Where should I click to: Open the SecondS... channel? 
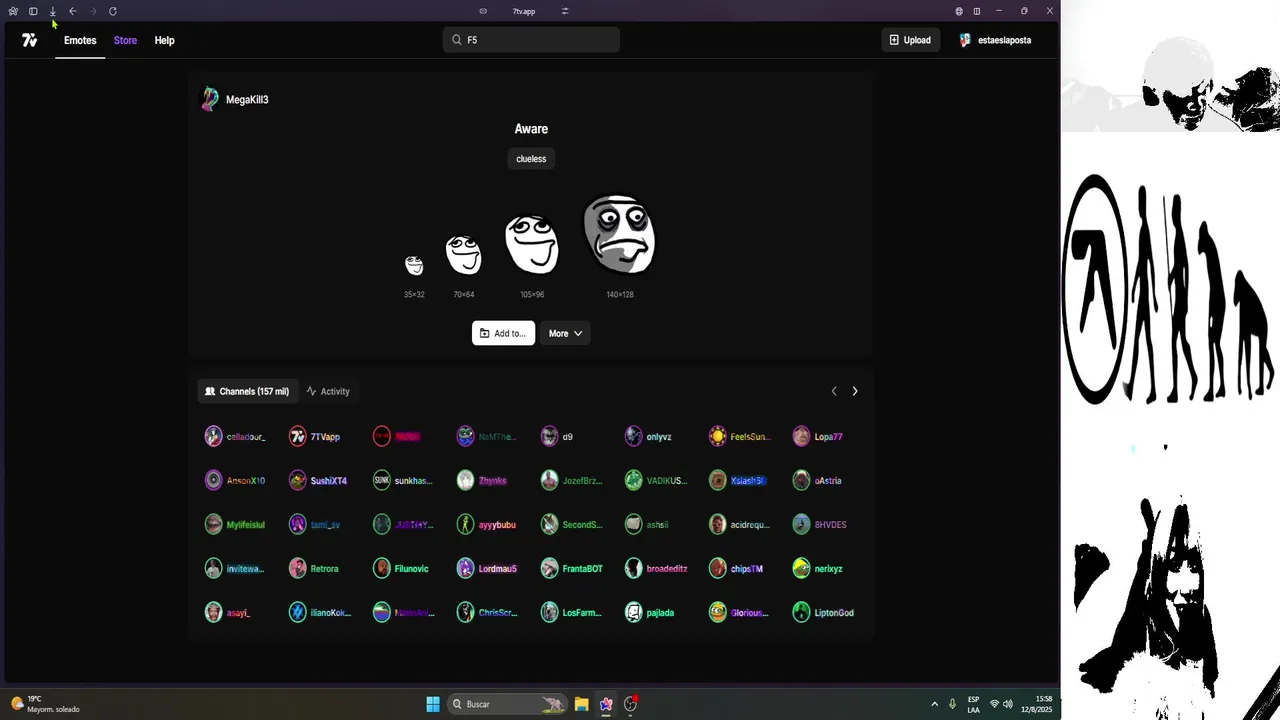click(x=573, y=524)
